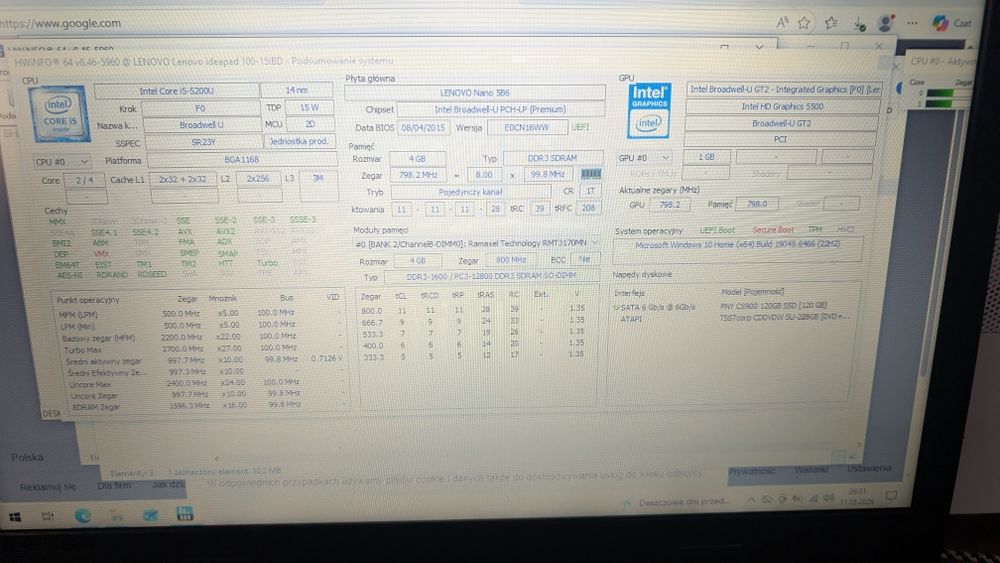The image size is (1000, 563).
Task: Click the MFM (LPM) operating point row
Action: pos(199,313)
